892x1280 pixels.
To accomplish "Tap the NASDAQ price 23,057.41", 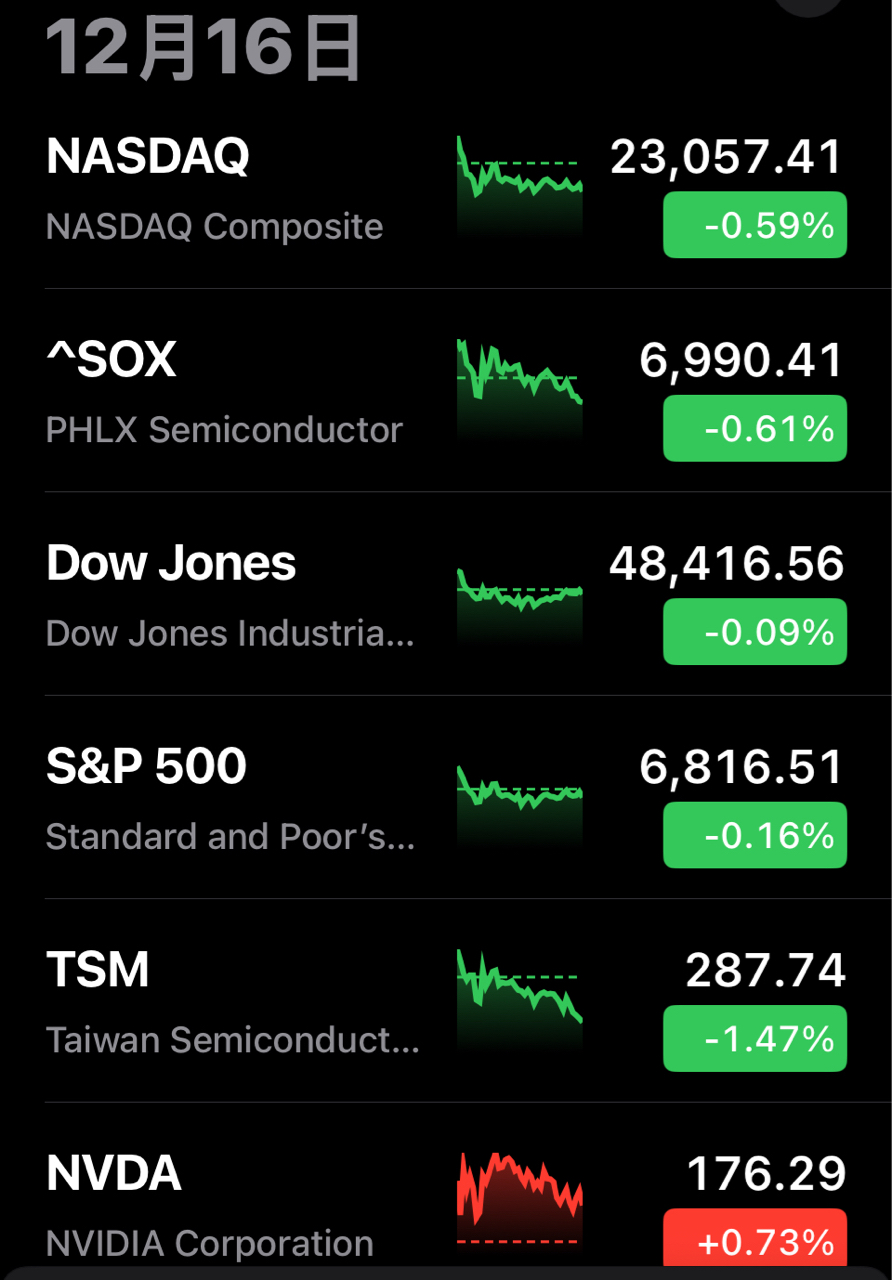I will click(x=726, y=157).
